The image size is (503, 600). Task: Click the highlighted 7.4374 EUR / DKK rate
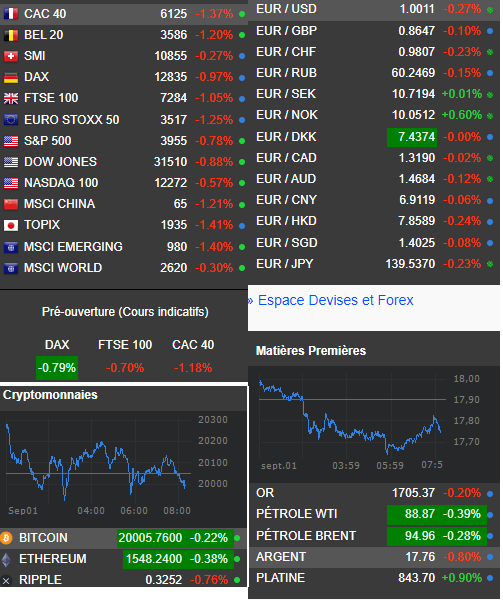pyautogui.click(x=412, y=137)
